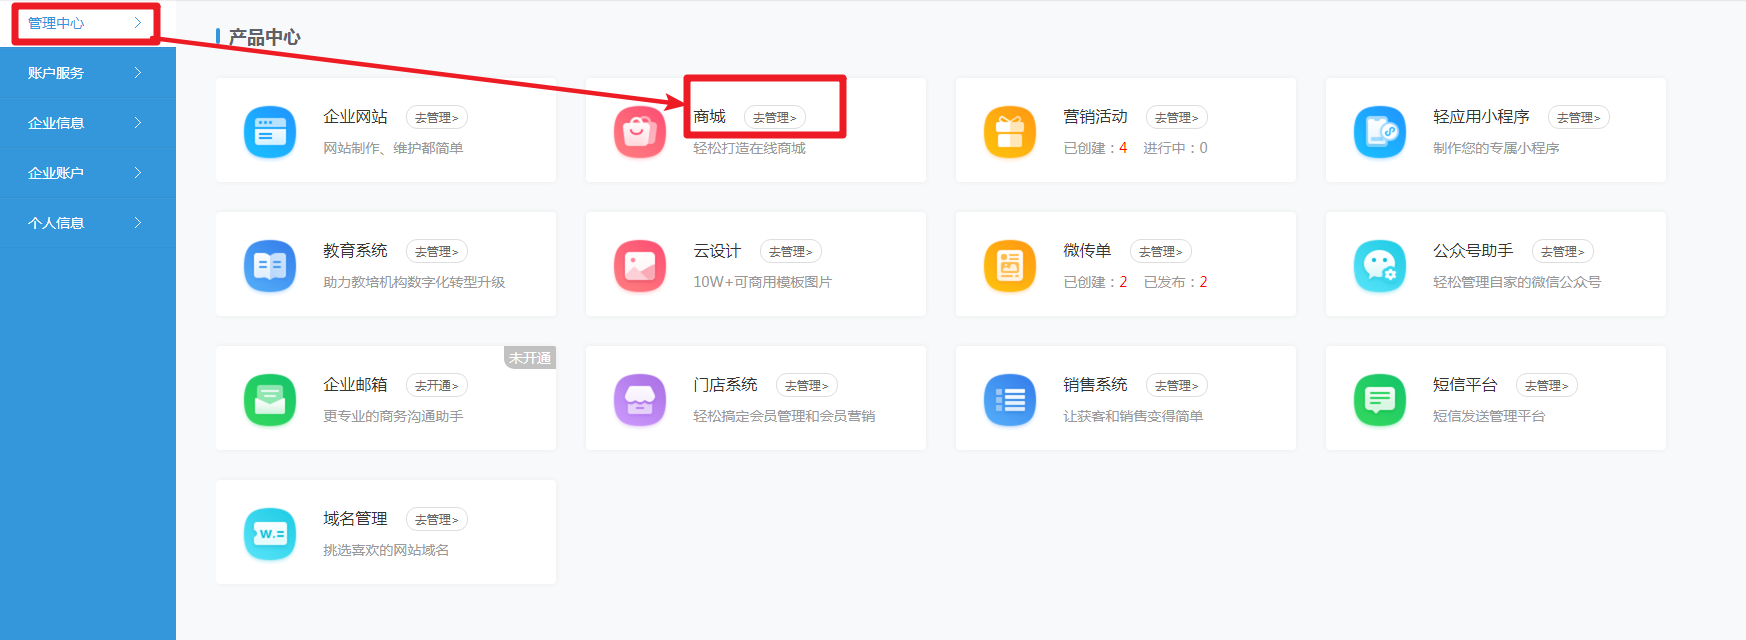Click 去管理 button for 公众号助手
This screenshot has width=1746, height=640.
pyautogui.click(x=1563, y=251)
